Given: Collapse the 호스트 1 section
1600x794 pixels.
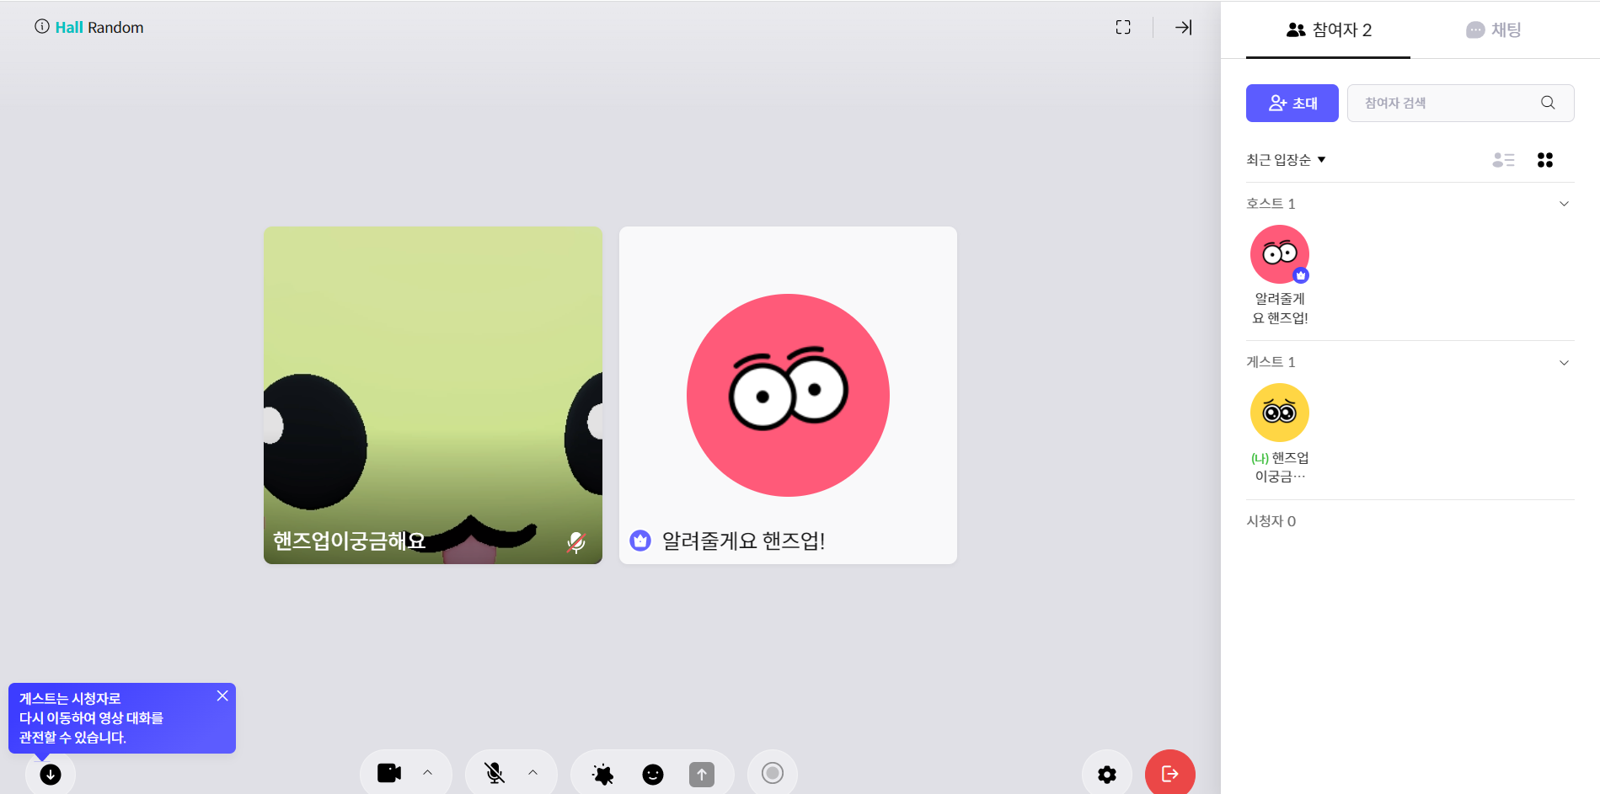Looking at the screenshot, I should [x=1564, y=204].
